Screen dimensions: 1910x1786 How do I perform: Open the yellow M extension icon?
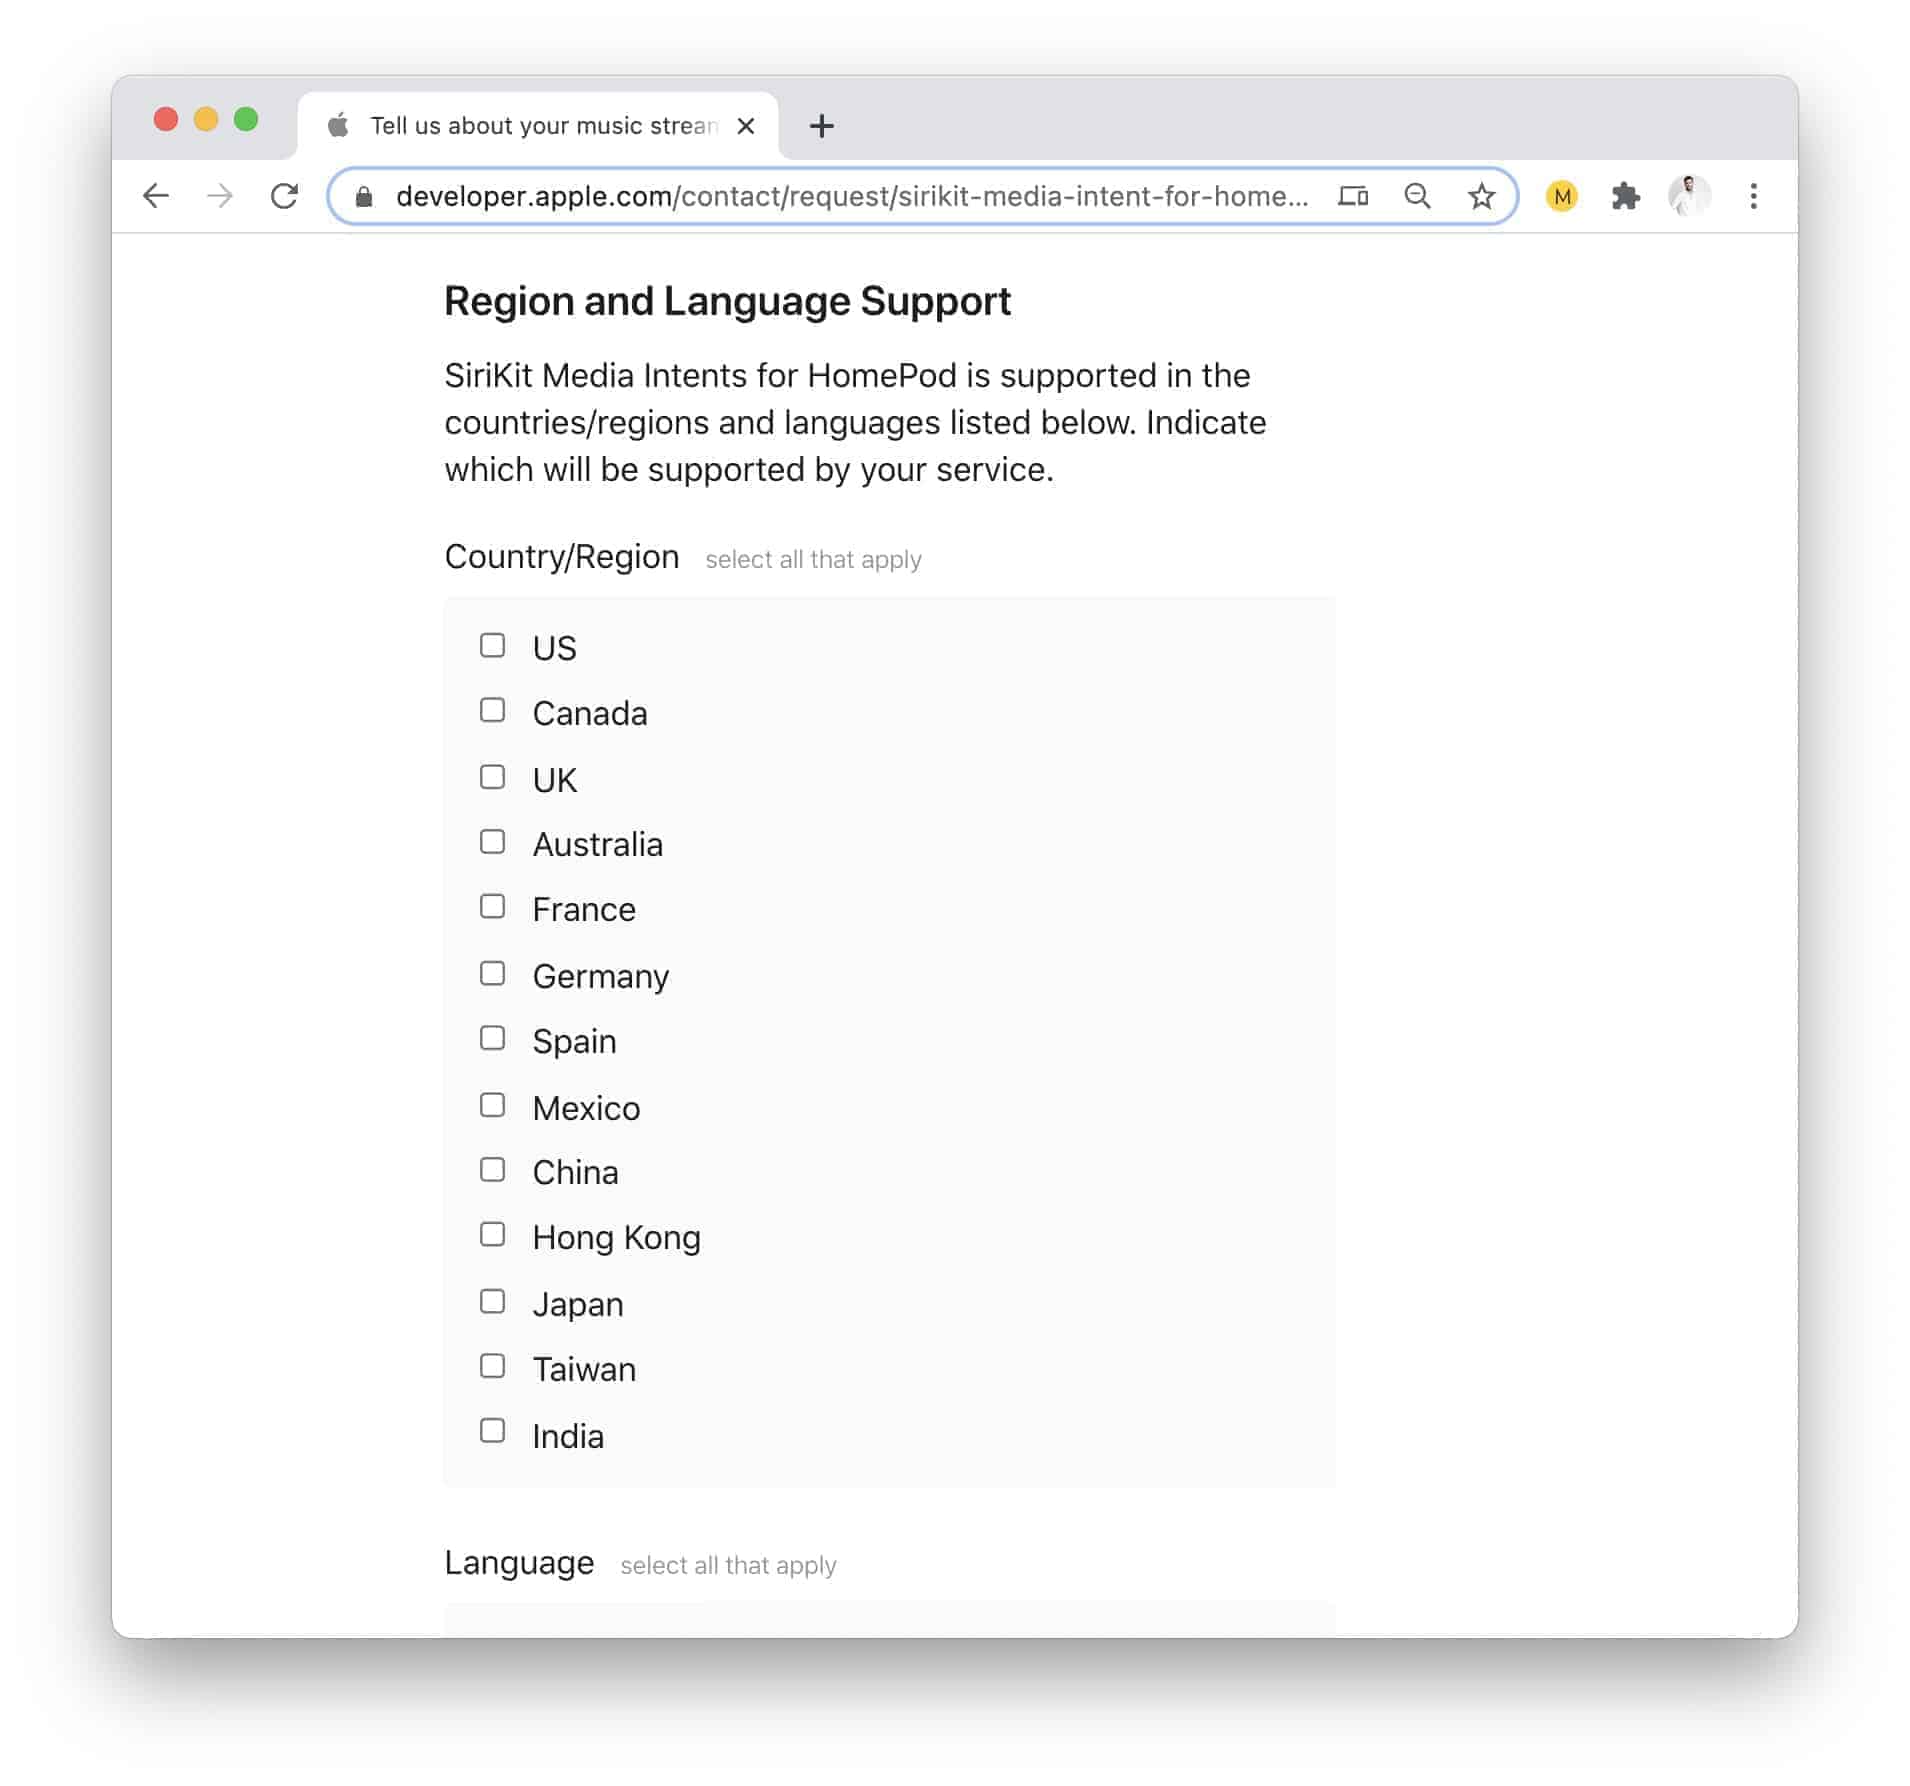pyautogui.click(x=1561, y=196)
